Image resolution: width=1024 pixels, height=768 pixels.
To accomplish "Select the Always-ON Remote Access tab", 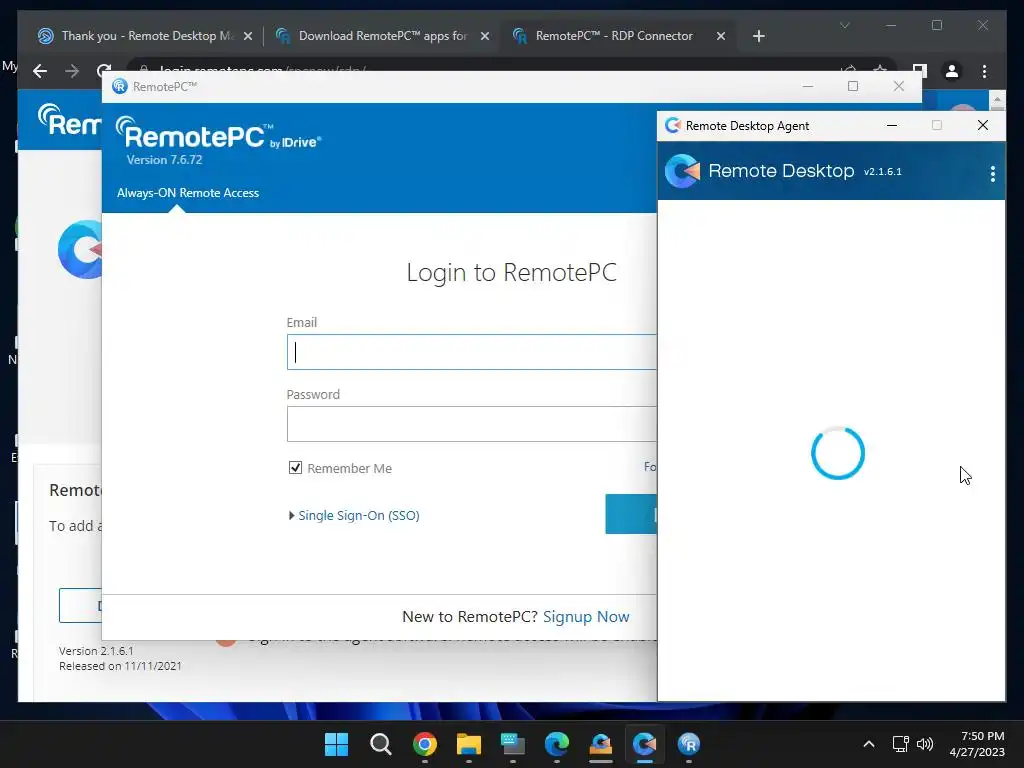I will [187, 193].
